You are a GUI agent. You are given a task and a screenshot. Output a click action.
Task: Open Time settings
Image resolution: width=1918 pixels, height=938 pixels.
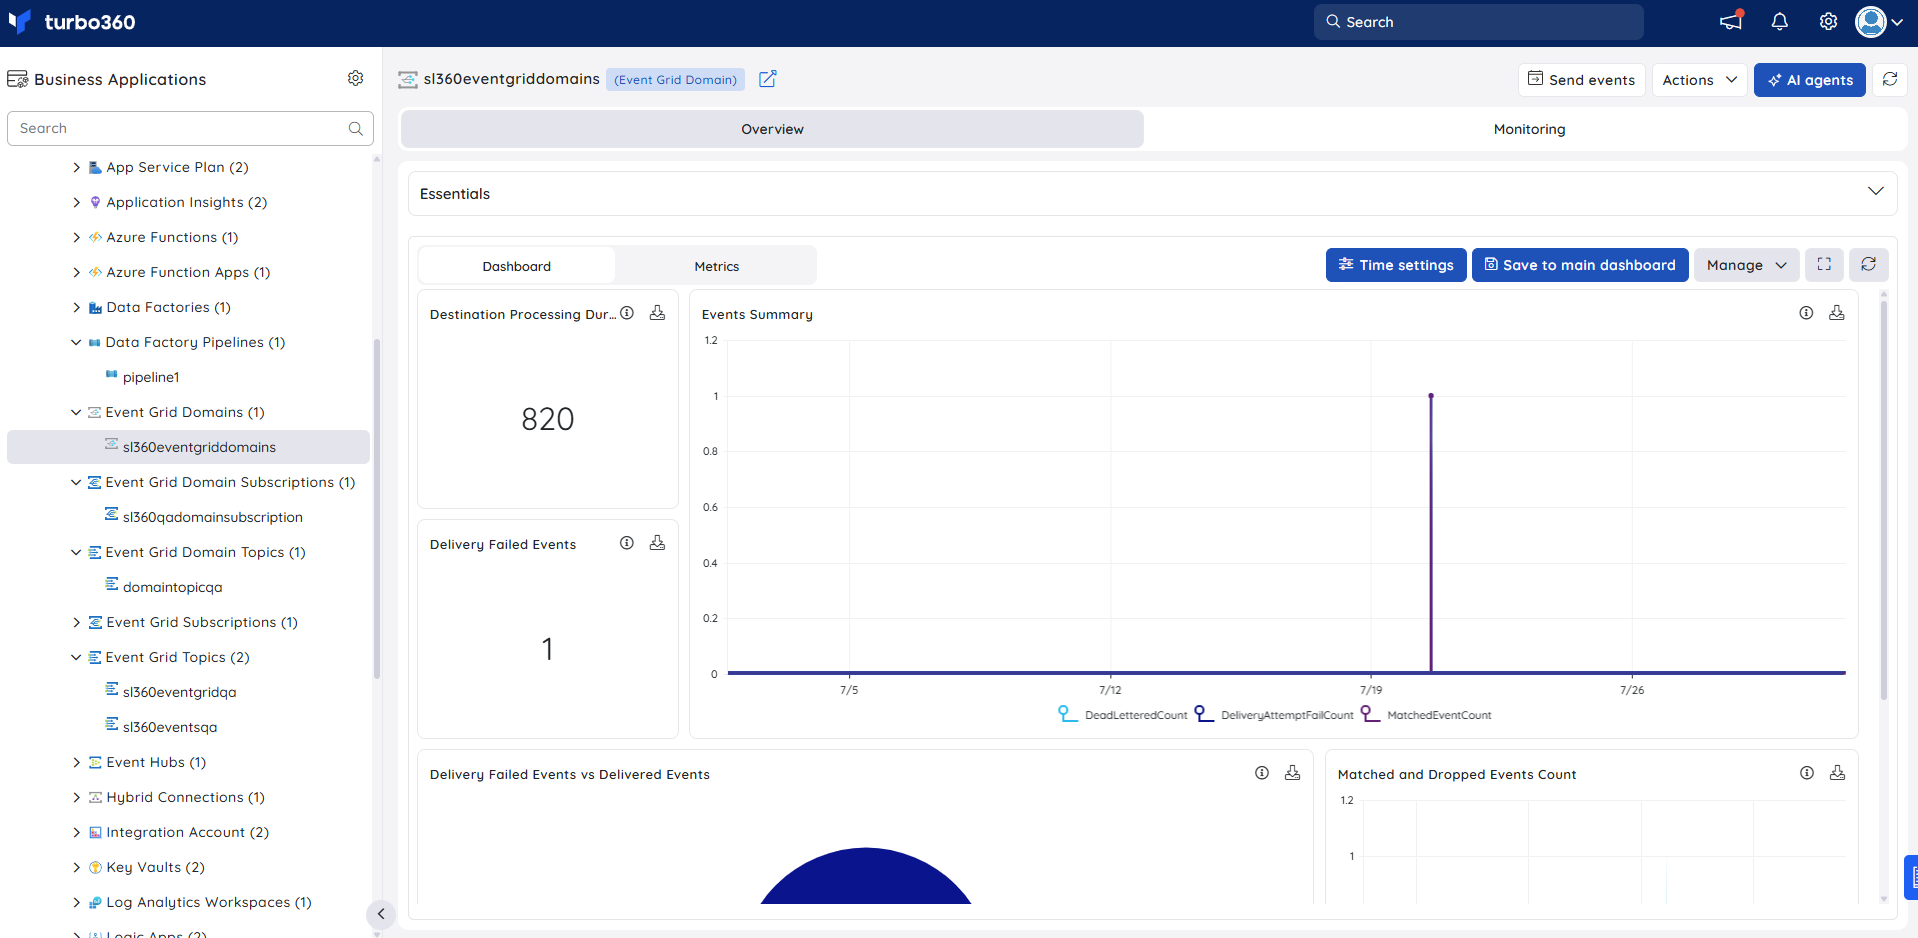coord(1396,265)
